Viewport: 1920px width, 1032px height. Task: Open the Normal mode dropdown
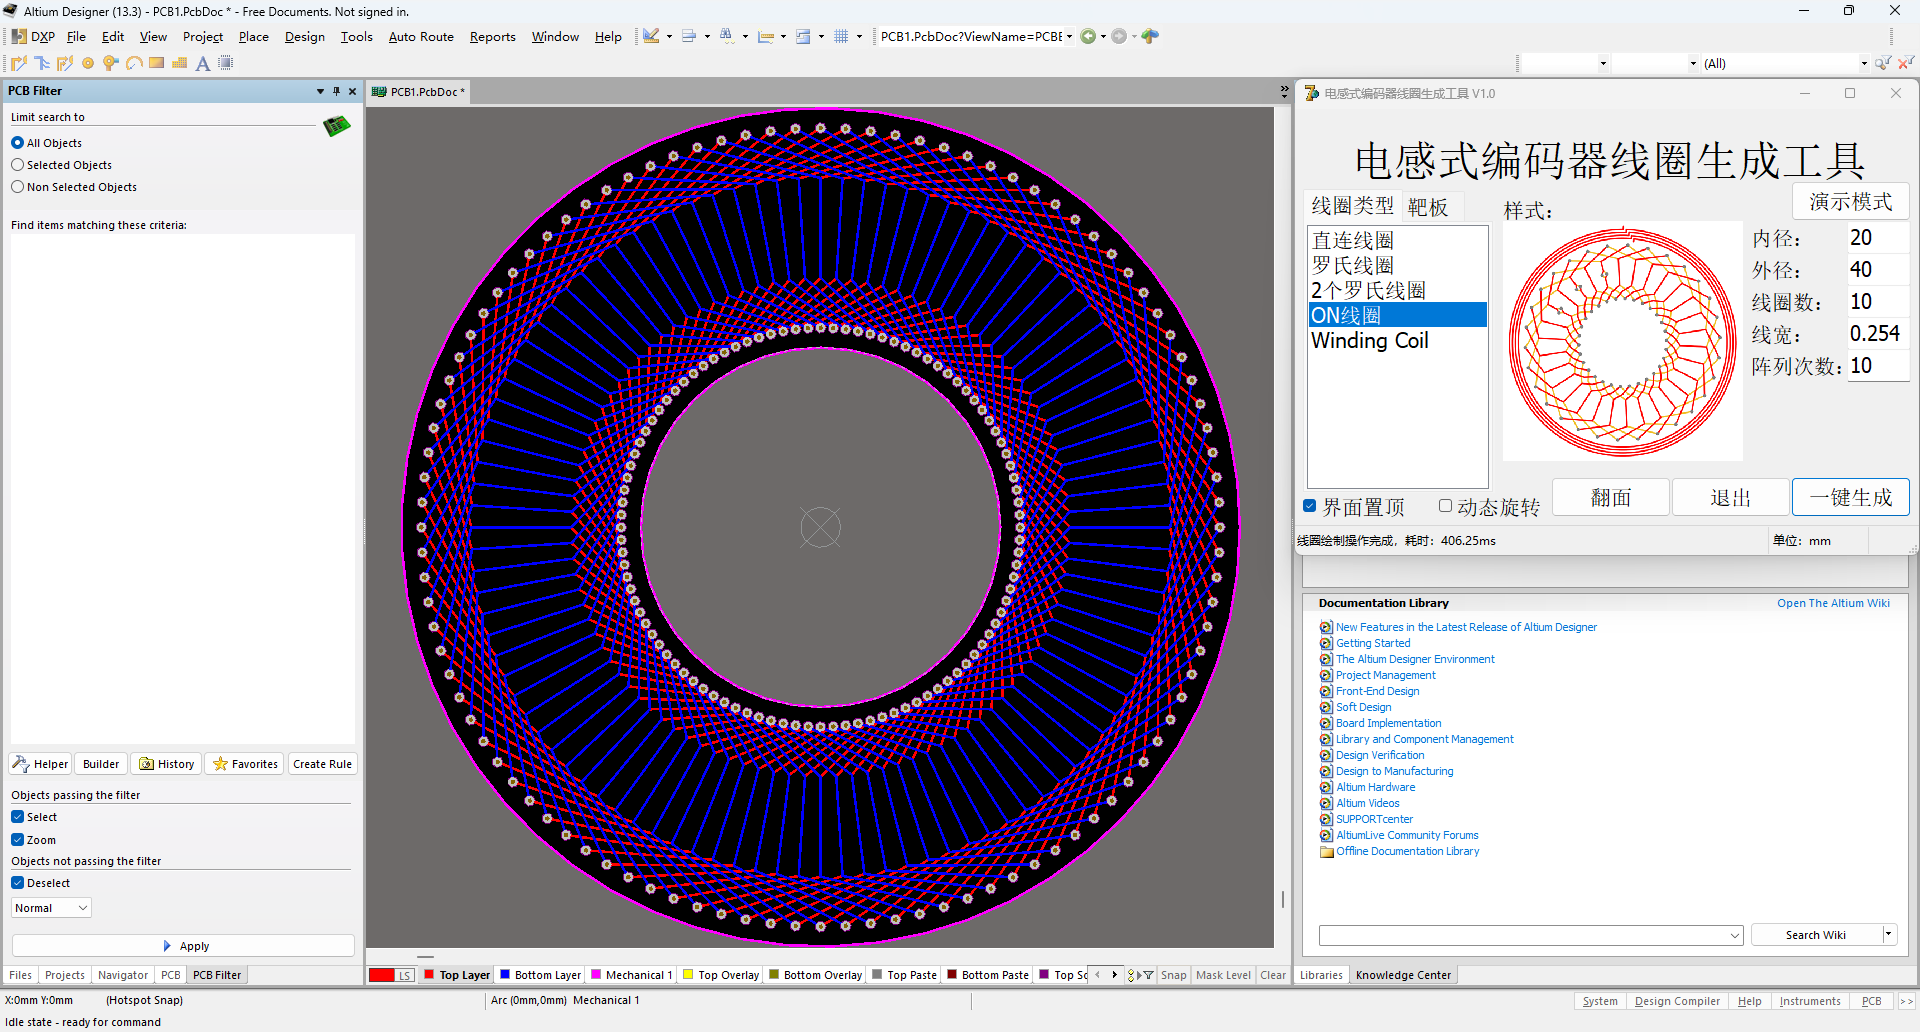[51, 908]
